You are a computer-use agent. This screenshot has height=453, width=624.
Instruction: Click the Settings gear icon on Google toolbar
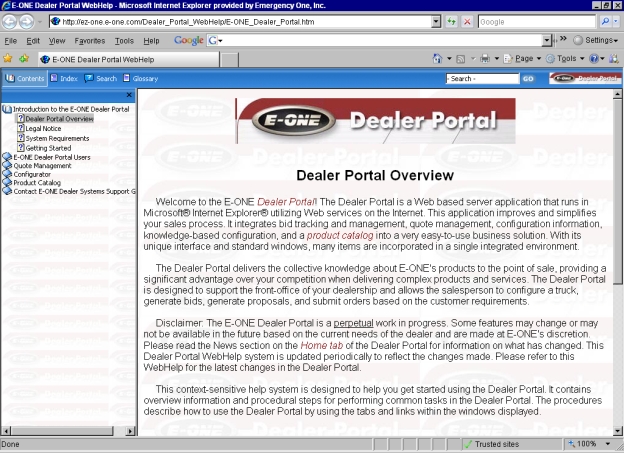(578, 40)
